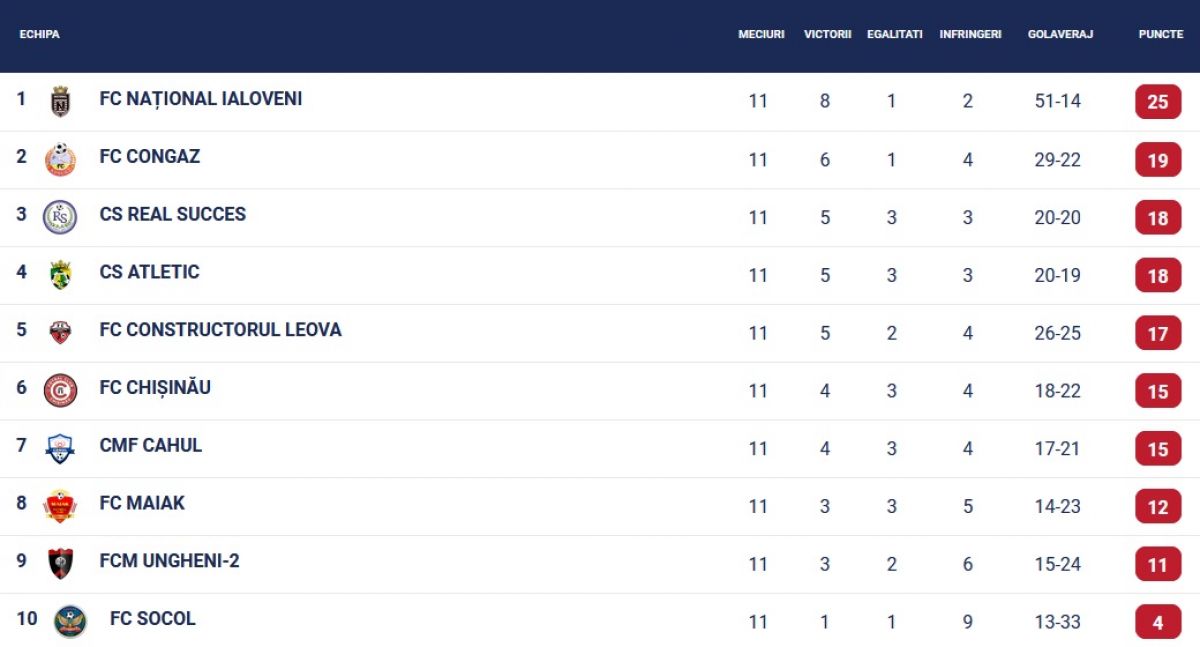This screenshot has height=647, width=1200.
Task: Open the FC Național Ialoveni team link
Action: (x=201, y=99)
